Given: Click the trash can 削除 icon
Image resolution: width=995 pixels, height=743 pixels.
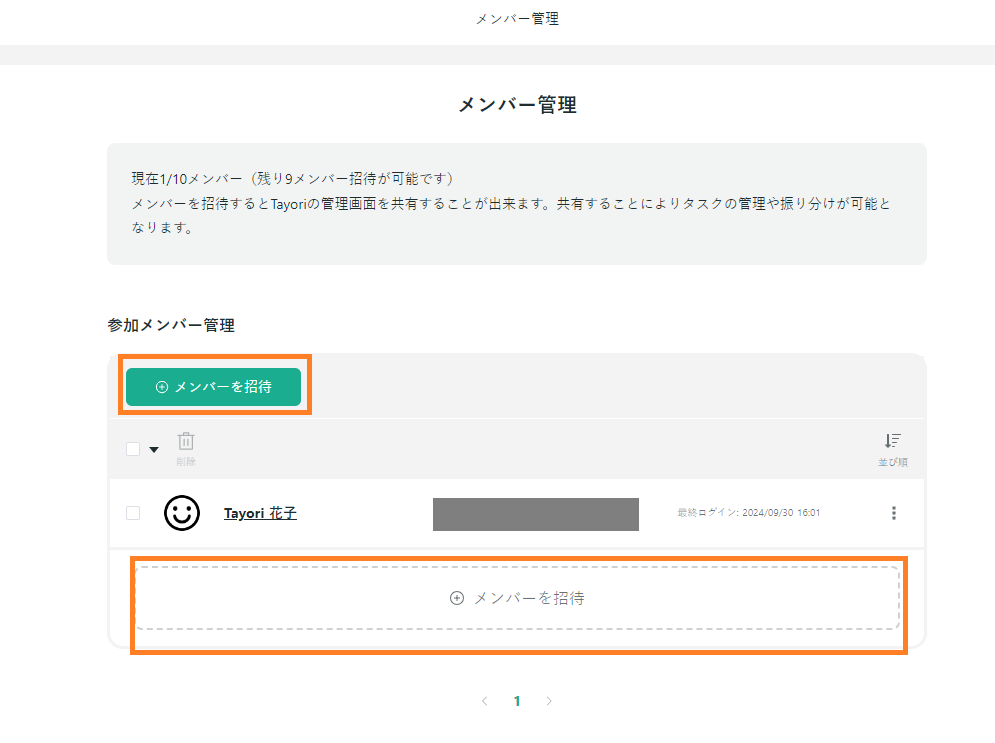Looking at the screenshot, I should pos(186,441).
